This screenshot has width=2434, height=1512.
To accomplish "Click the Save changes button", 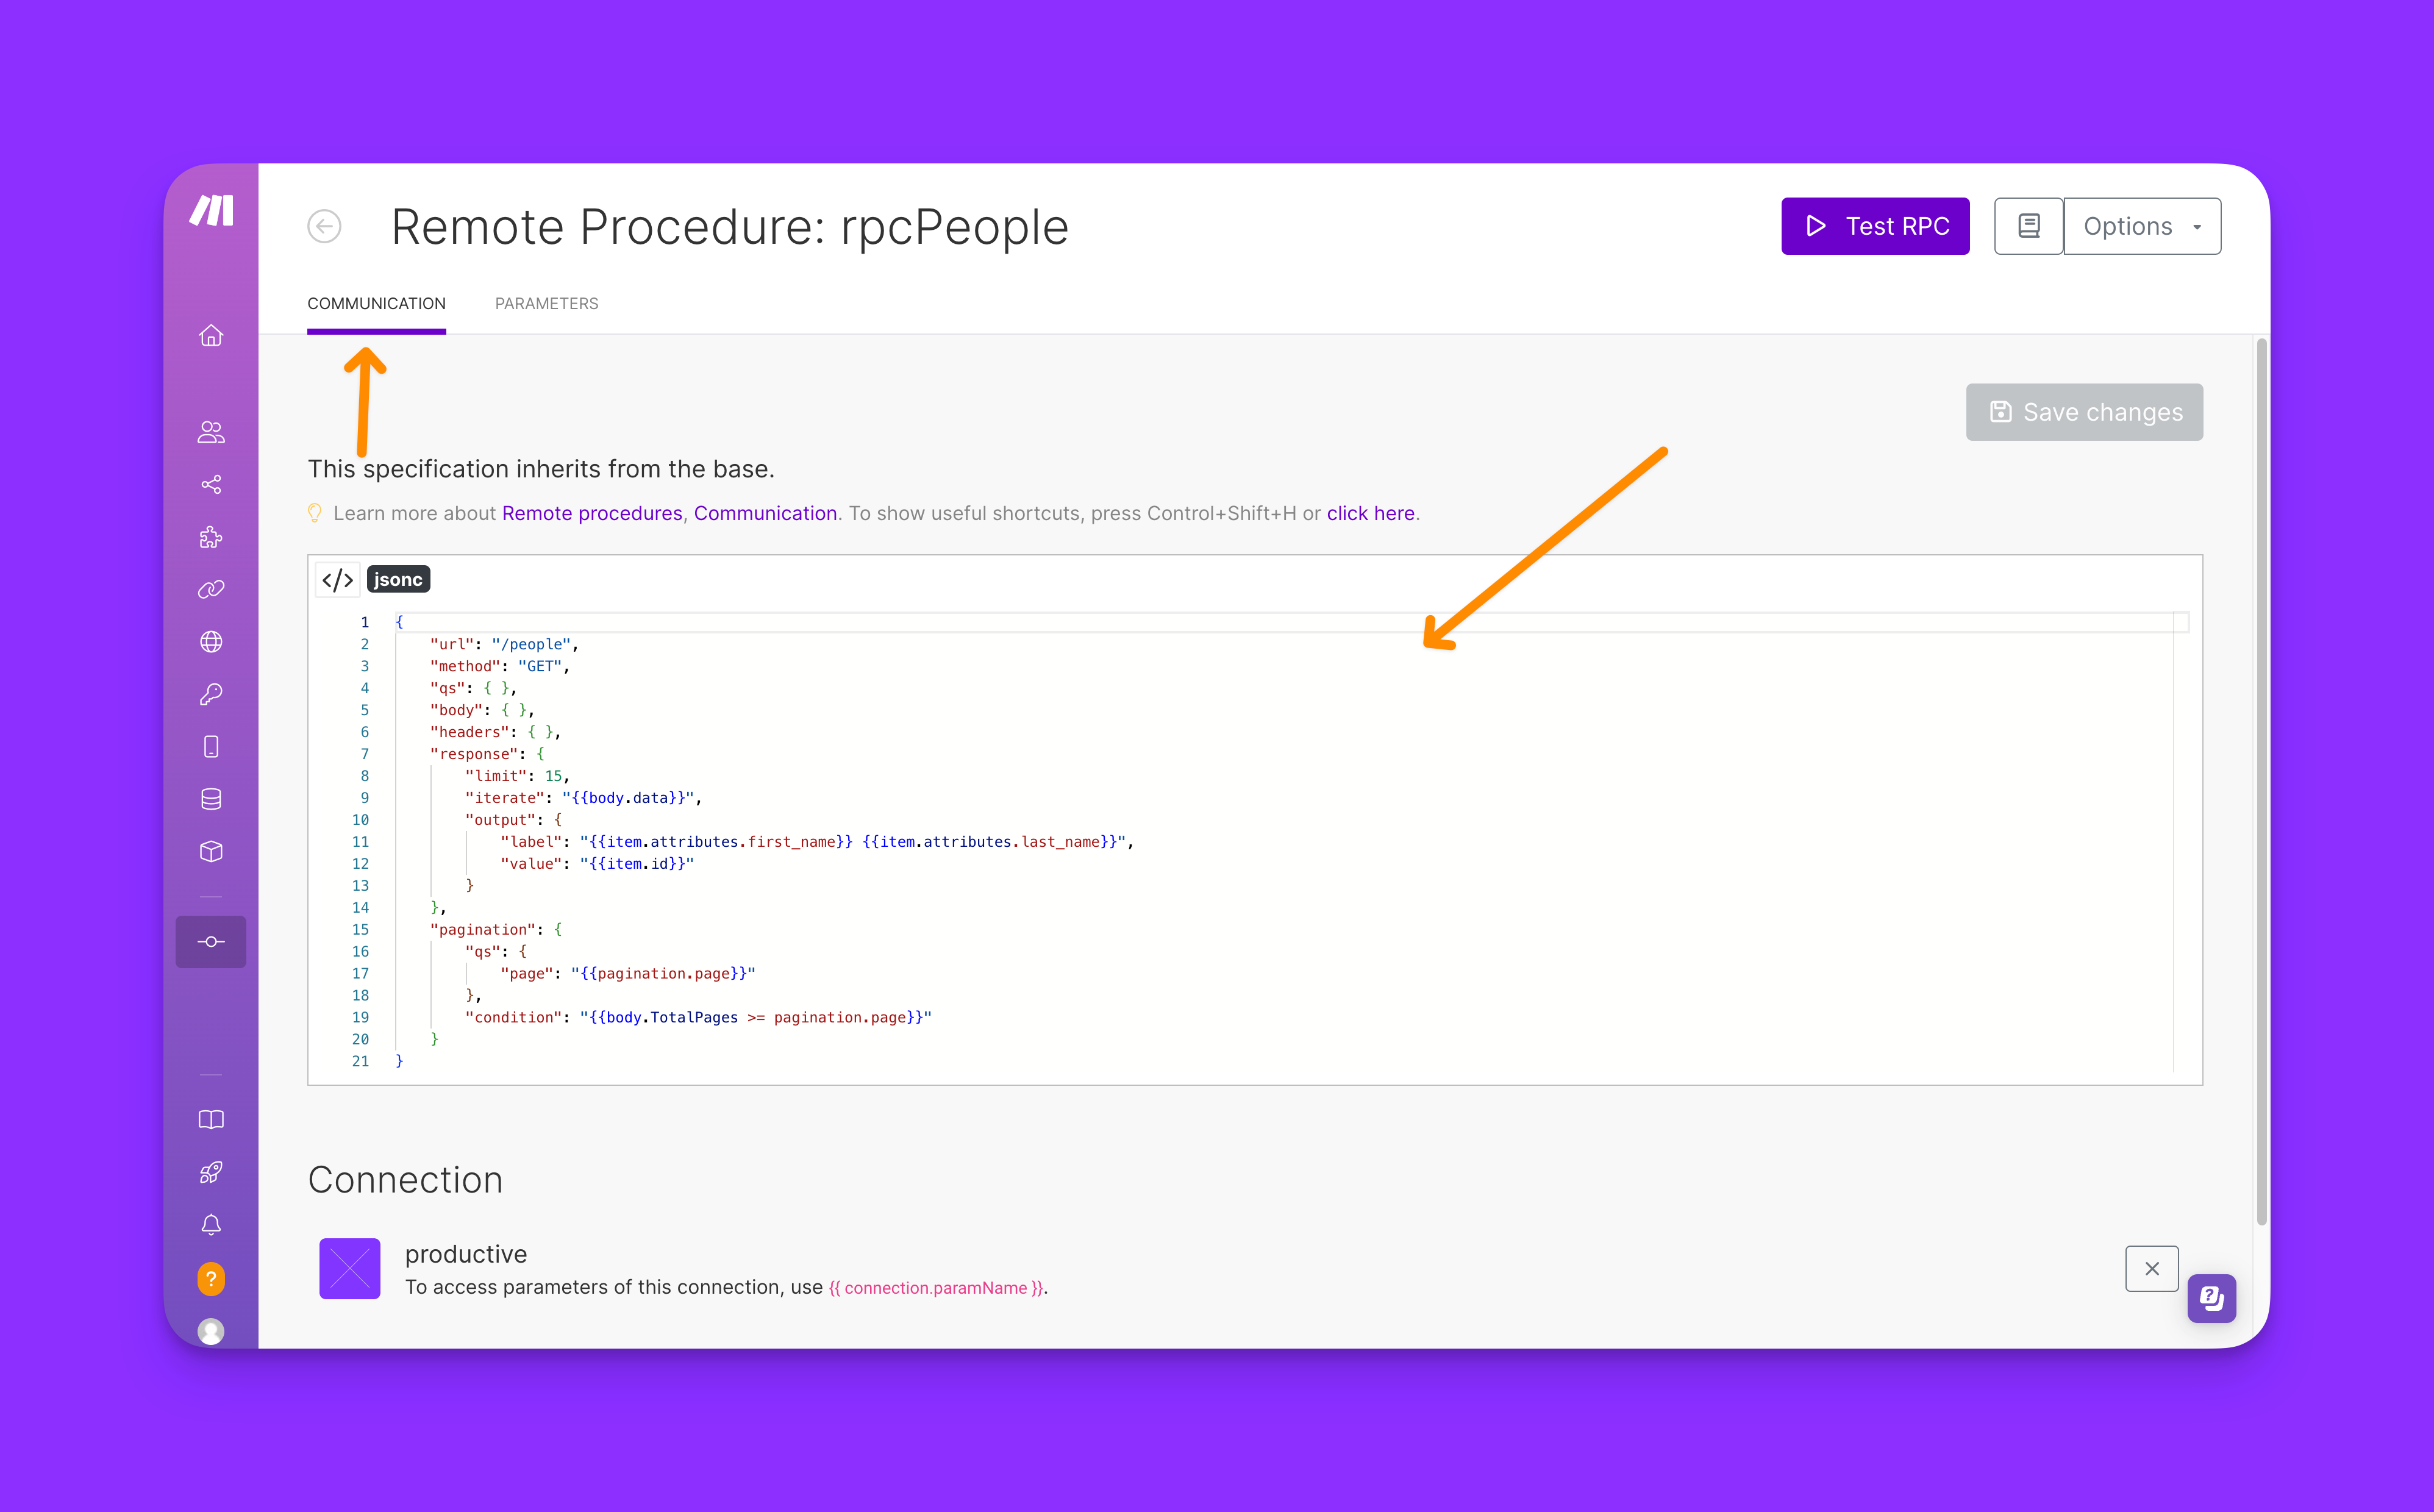I will [x=2084, y=412].
